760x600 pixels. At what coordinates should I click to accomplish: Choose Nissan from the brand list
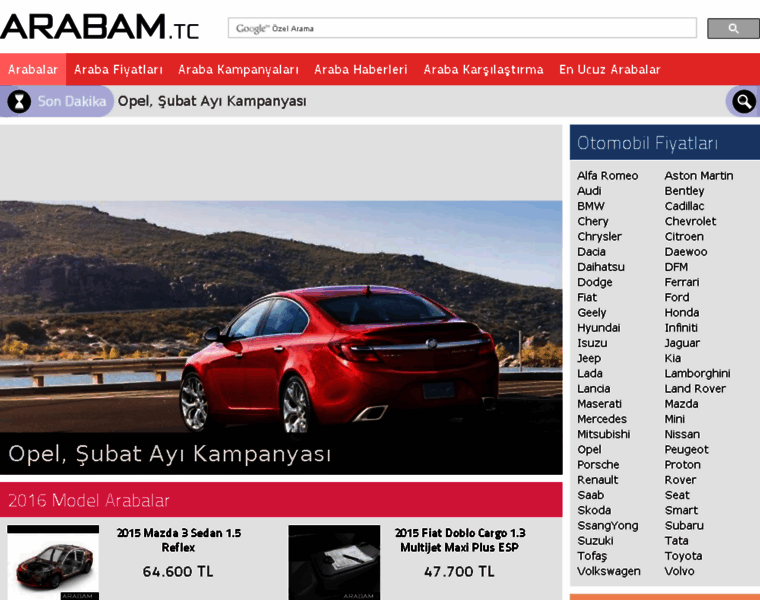682,434
